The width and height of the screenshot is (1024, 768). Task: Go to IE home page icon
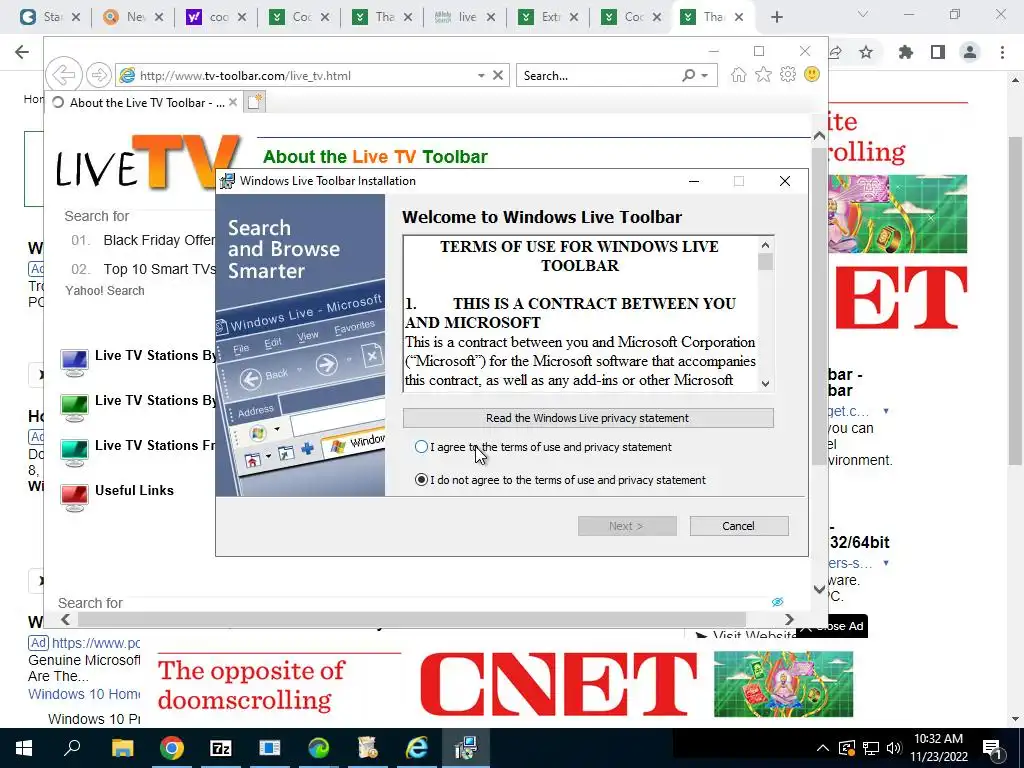click(x=739, y=74)
